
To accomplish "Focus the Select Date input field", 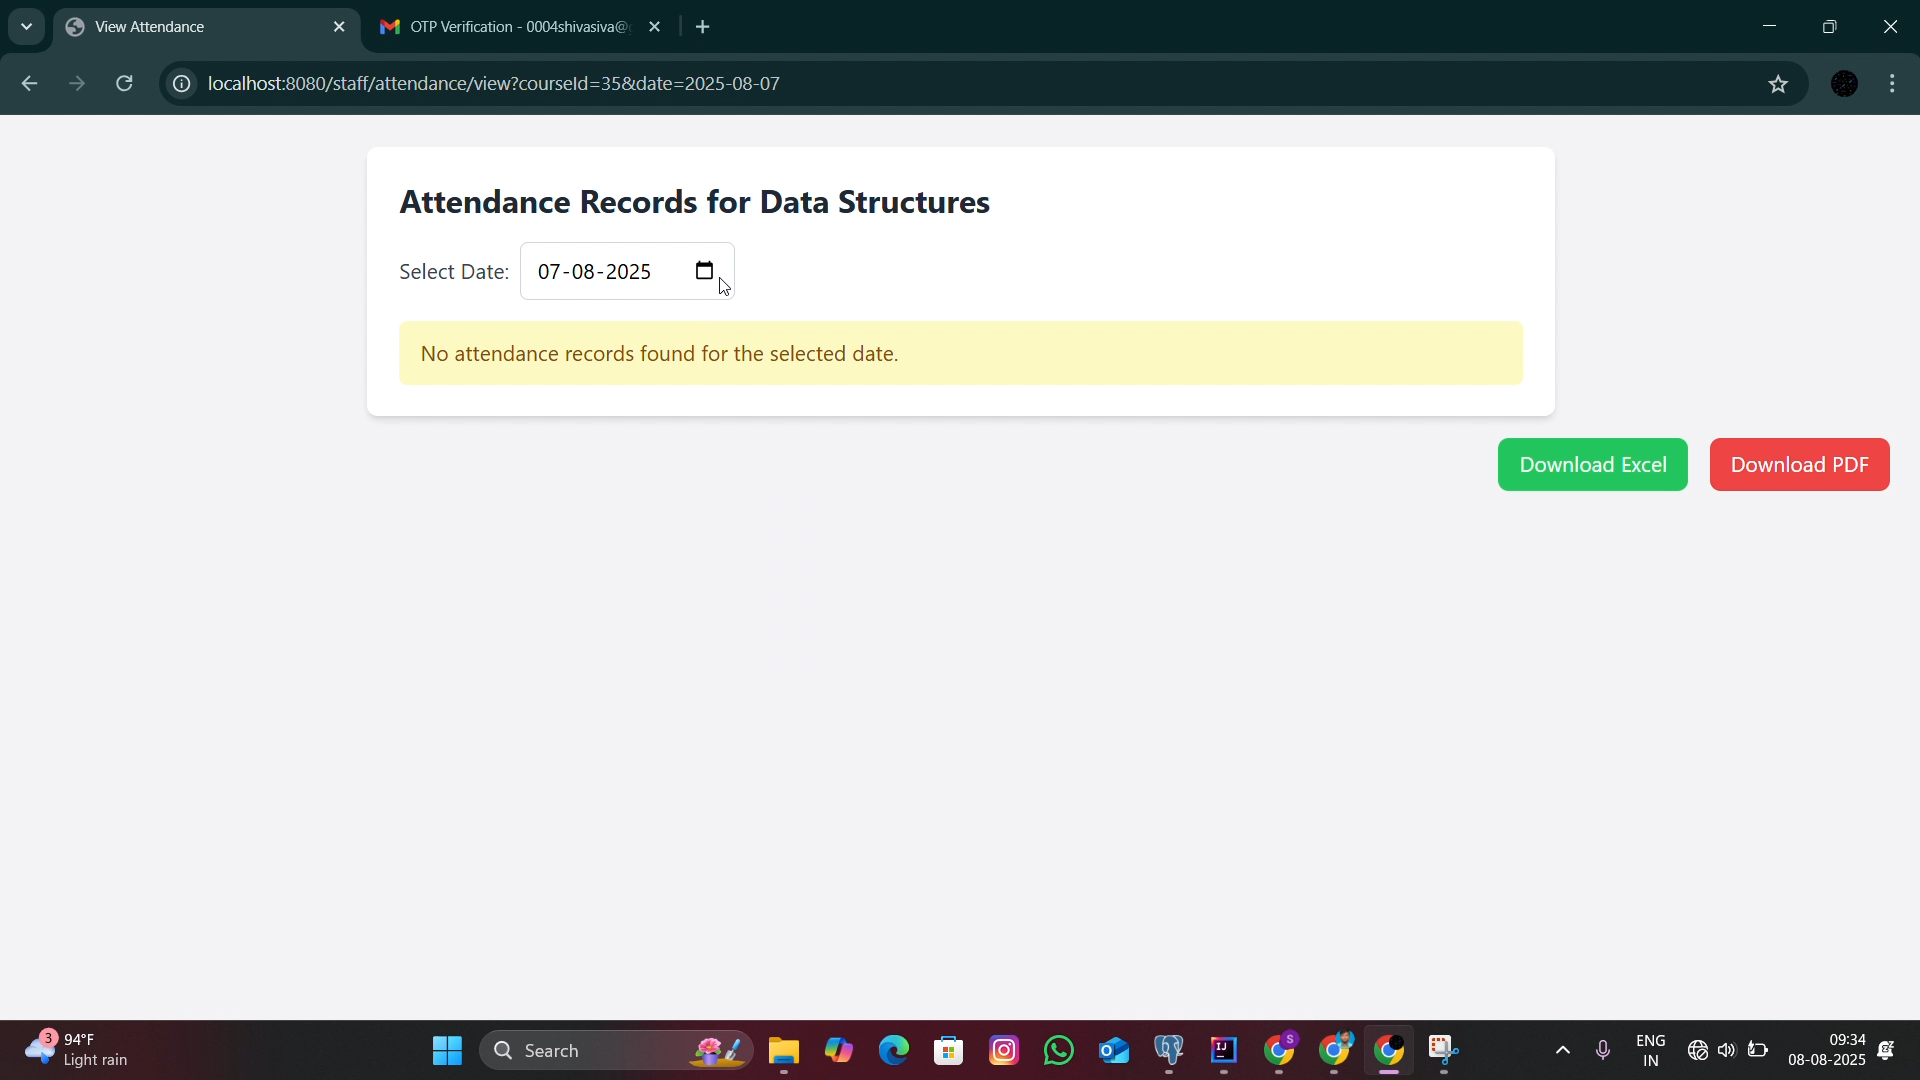I will [627, 271].
